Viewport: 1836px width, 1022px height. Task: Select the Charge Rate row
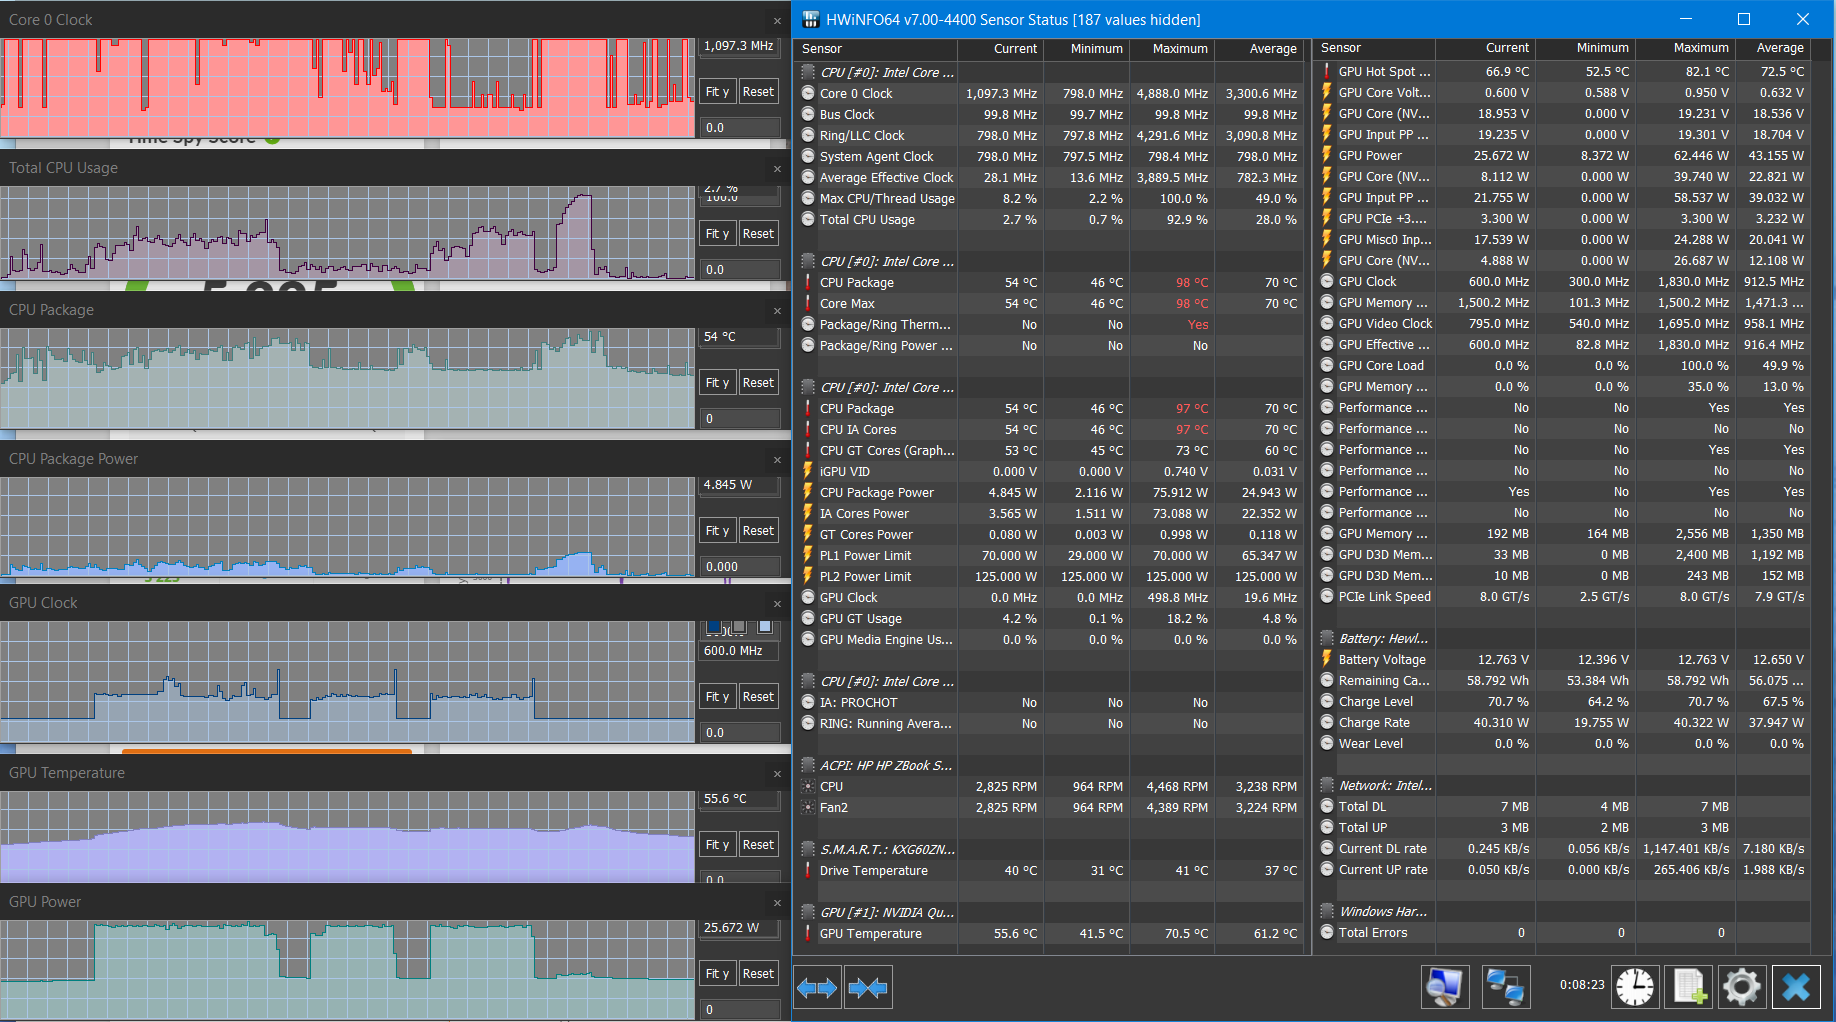(x=1563, y=722)
